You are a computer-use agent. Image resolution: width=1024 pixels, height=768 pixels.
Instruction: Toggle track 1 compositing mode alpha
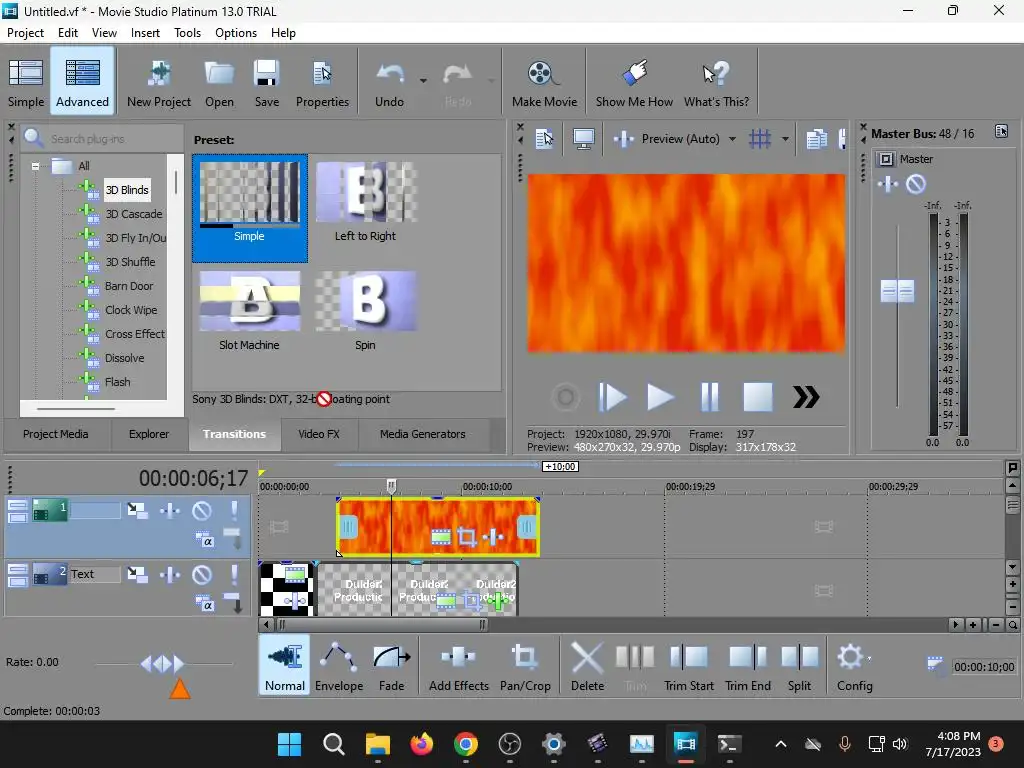(204, 540)
